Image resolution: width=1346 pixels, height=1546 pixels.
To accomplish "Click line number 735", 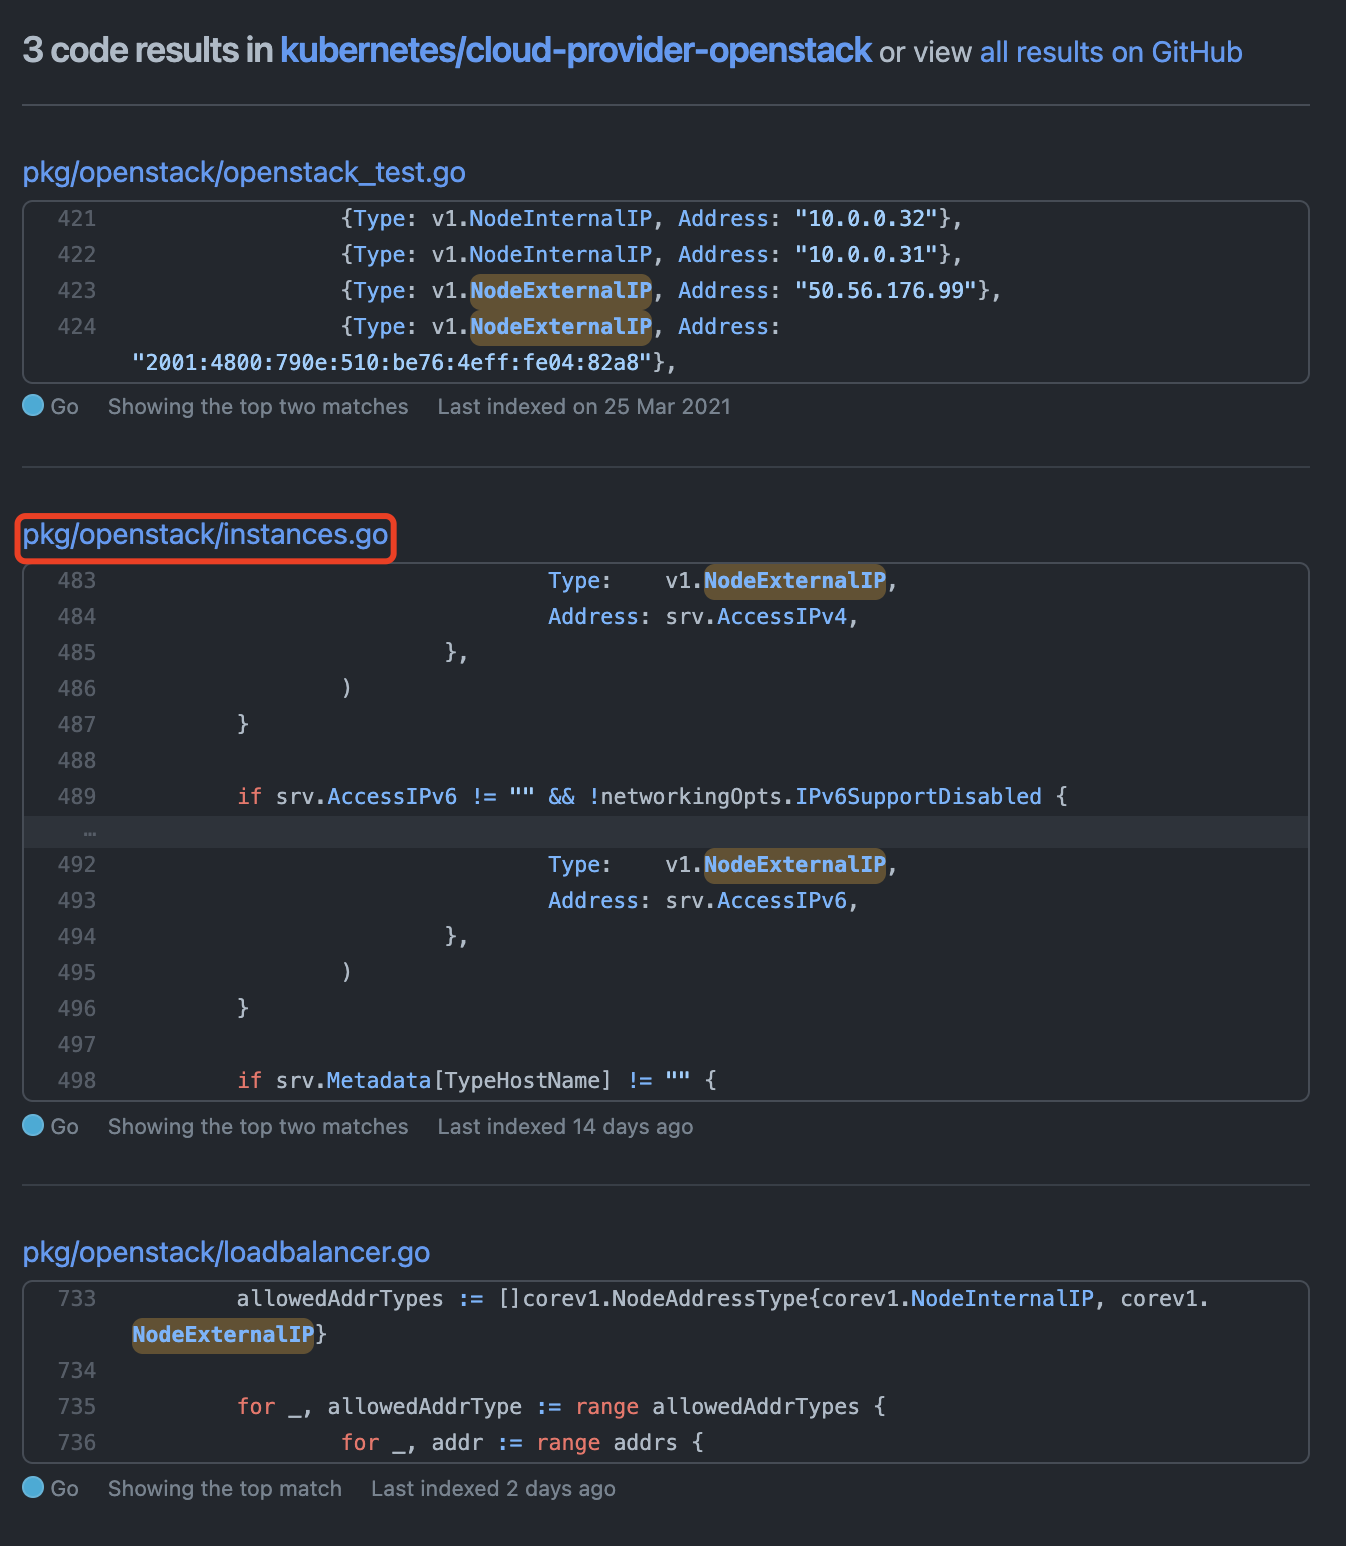I will [x=77, y=1406].
